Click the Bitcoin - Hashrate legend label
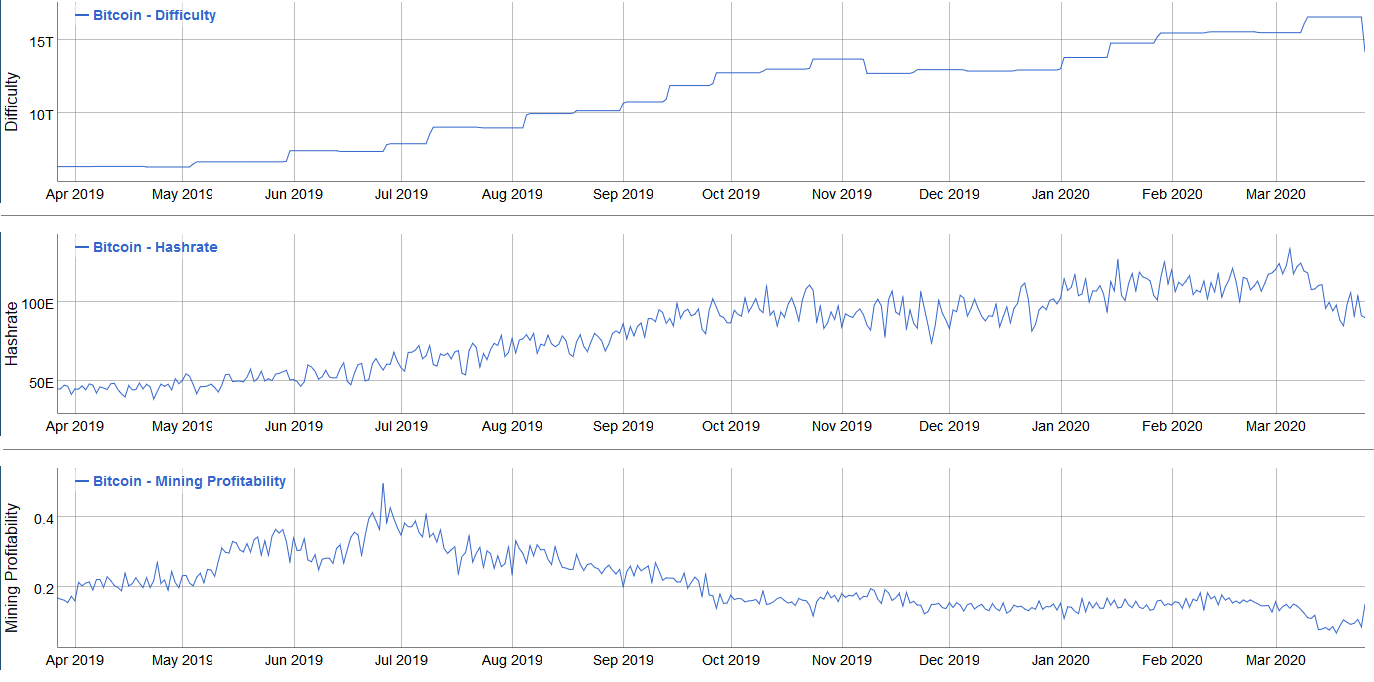Image resolution: width=1374 pixels, height=682 pixels. coord(155,246)
